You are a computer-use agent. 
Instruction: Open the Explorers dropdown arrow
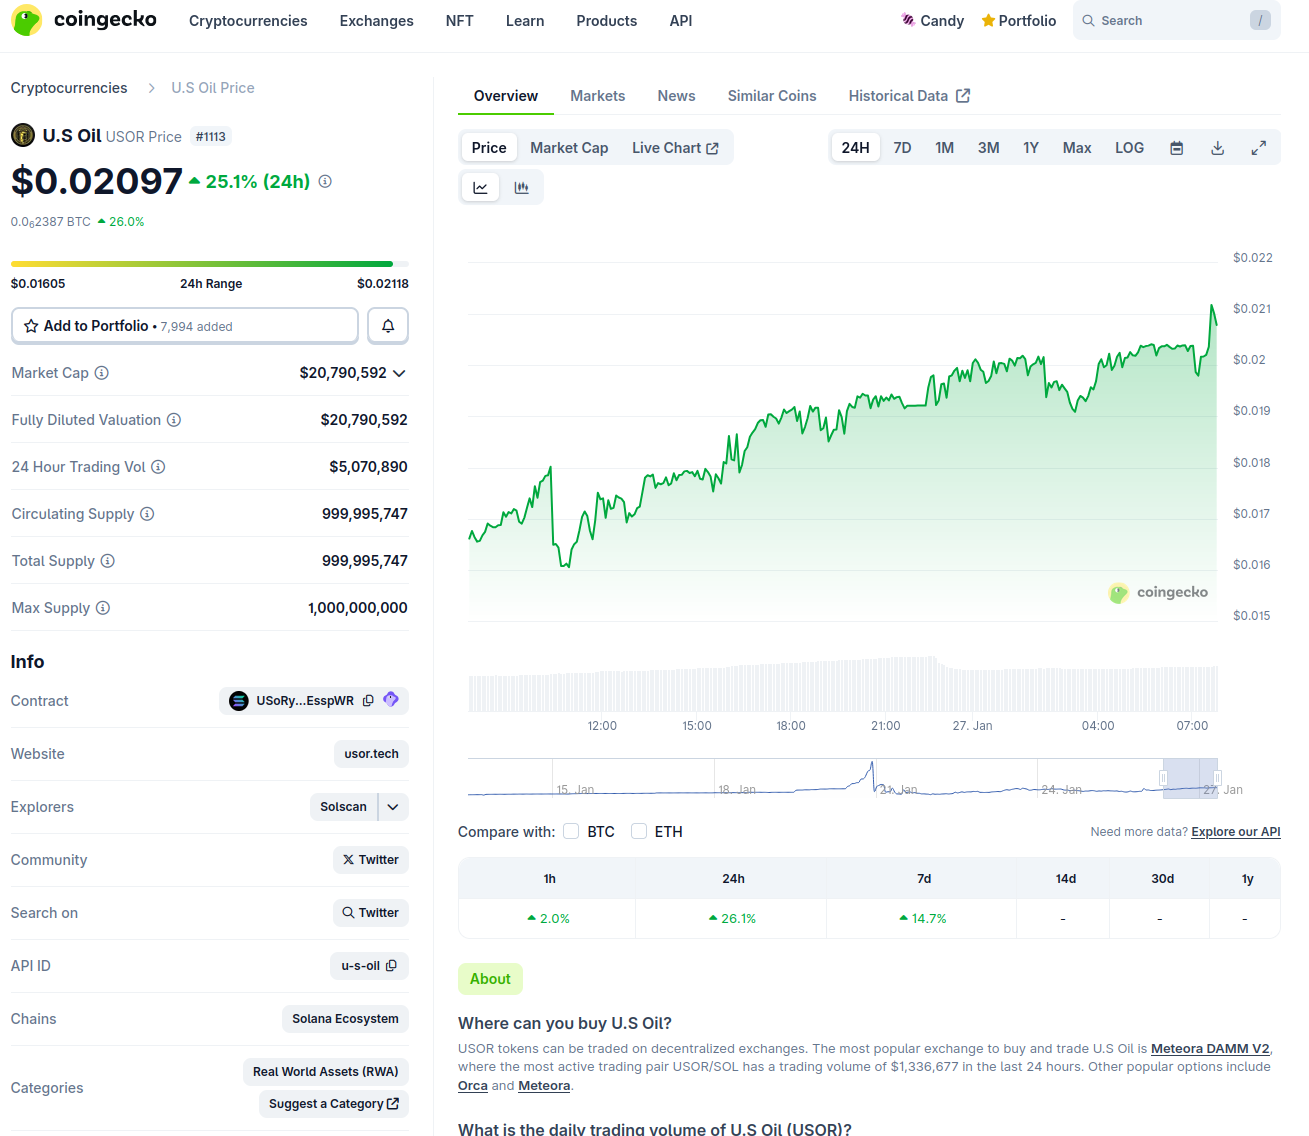(x=393, y=807)
